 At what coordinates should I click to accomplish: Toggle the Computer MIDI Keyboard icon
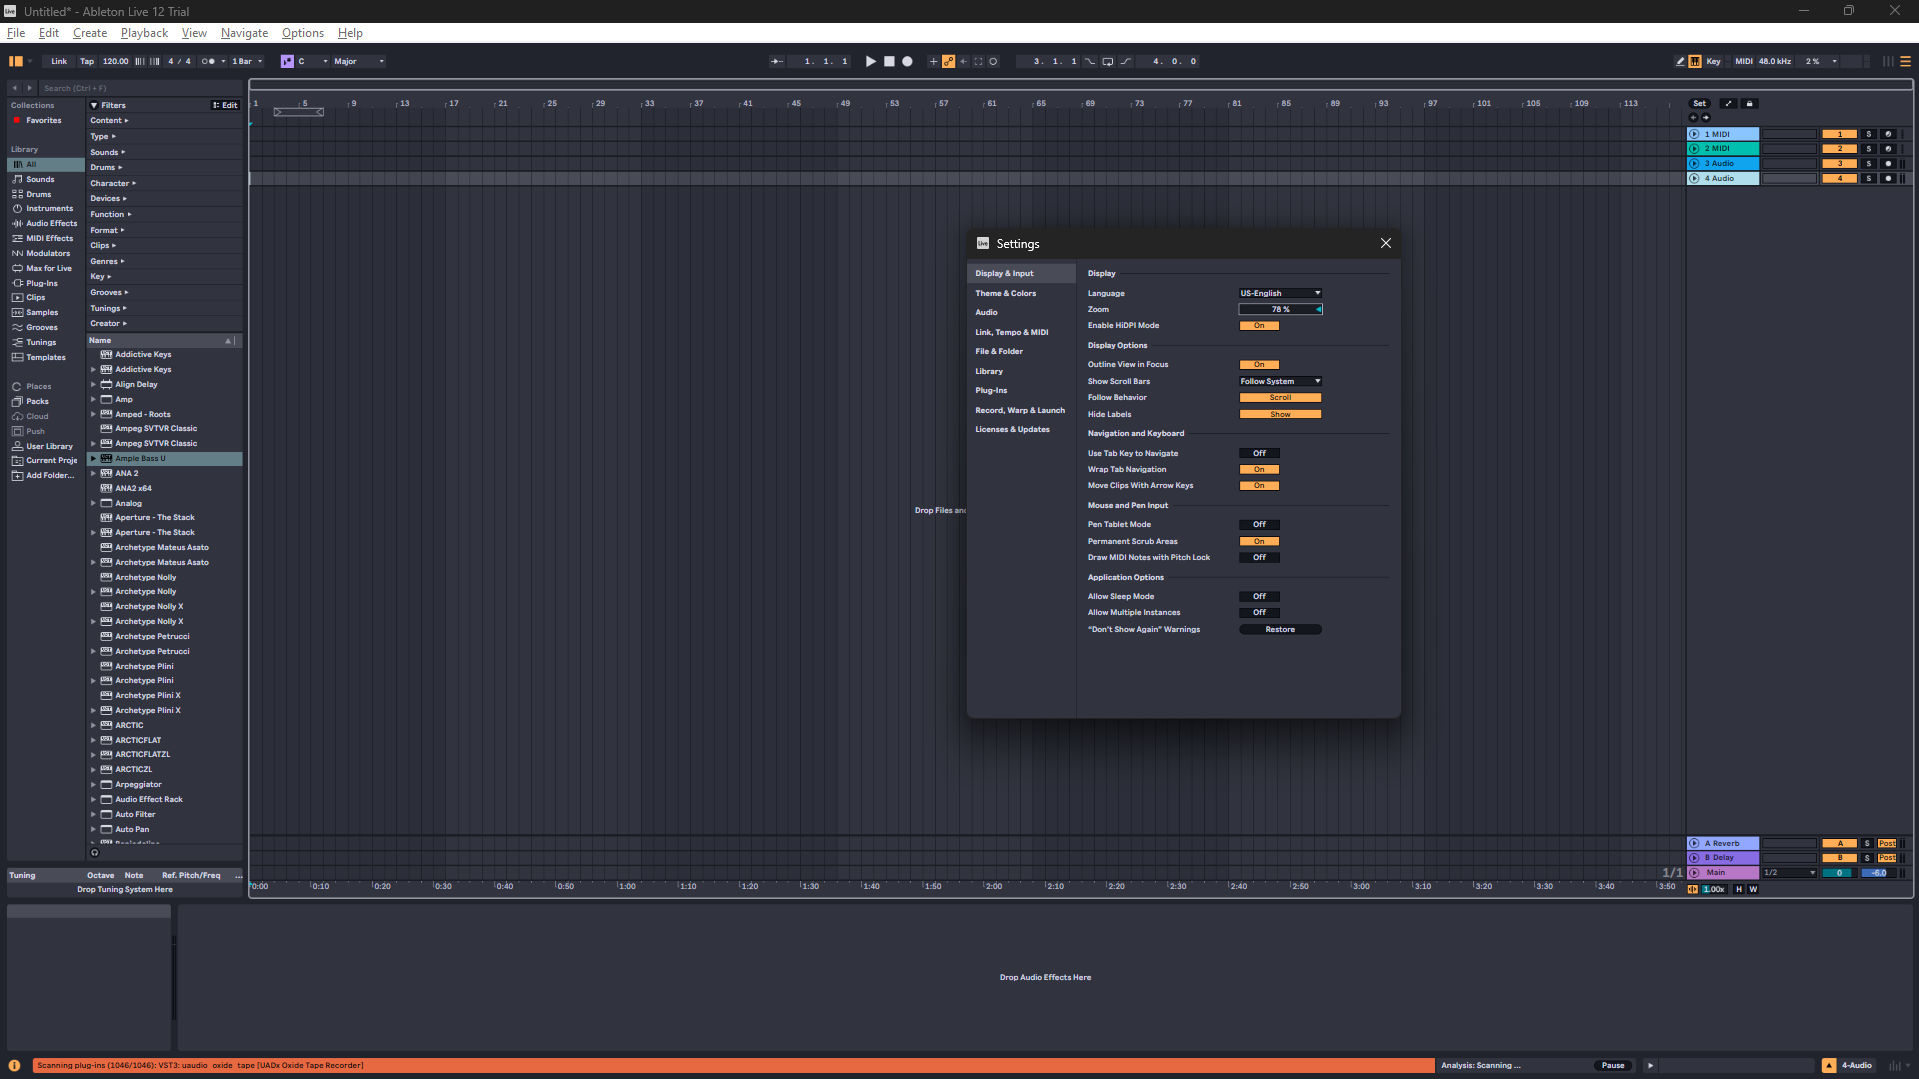(1695, 61)
